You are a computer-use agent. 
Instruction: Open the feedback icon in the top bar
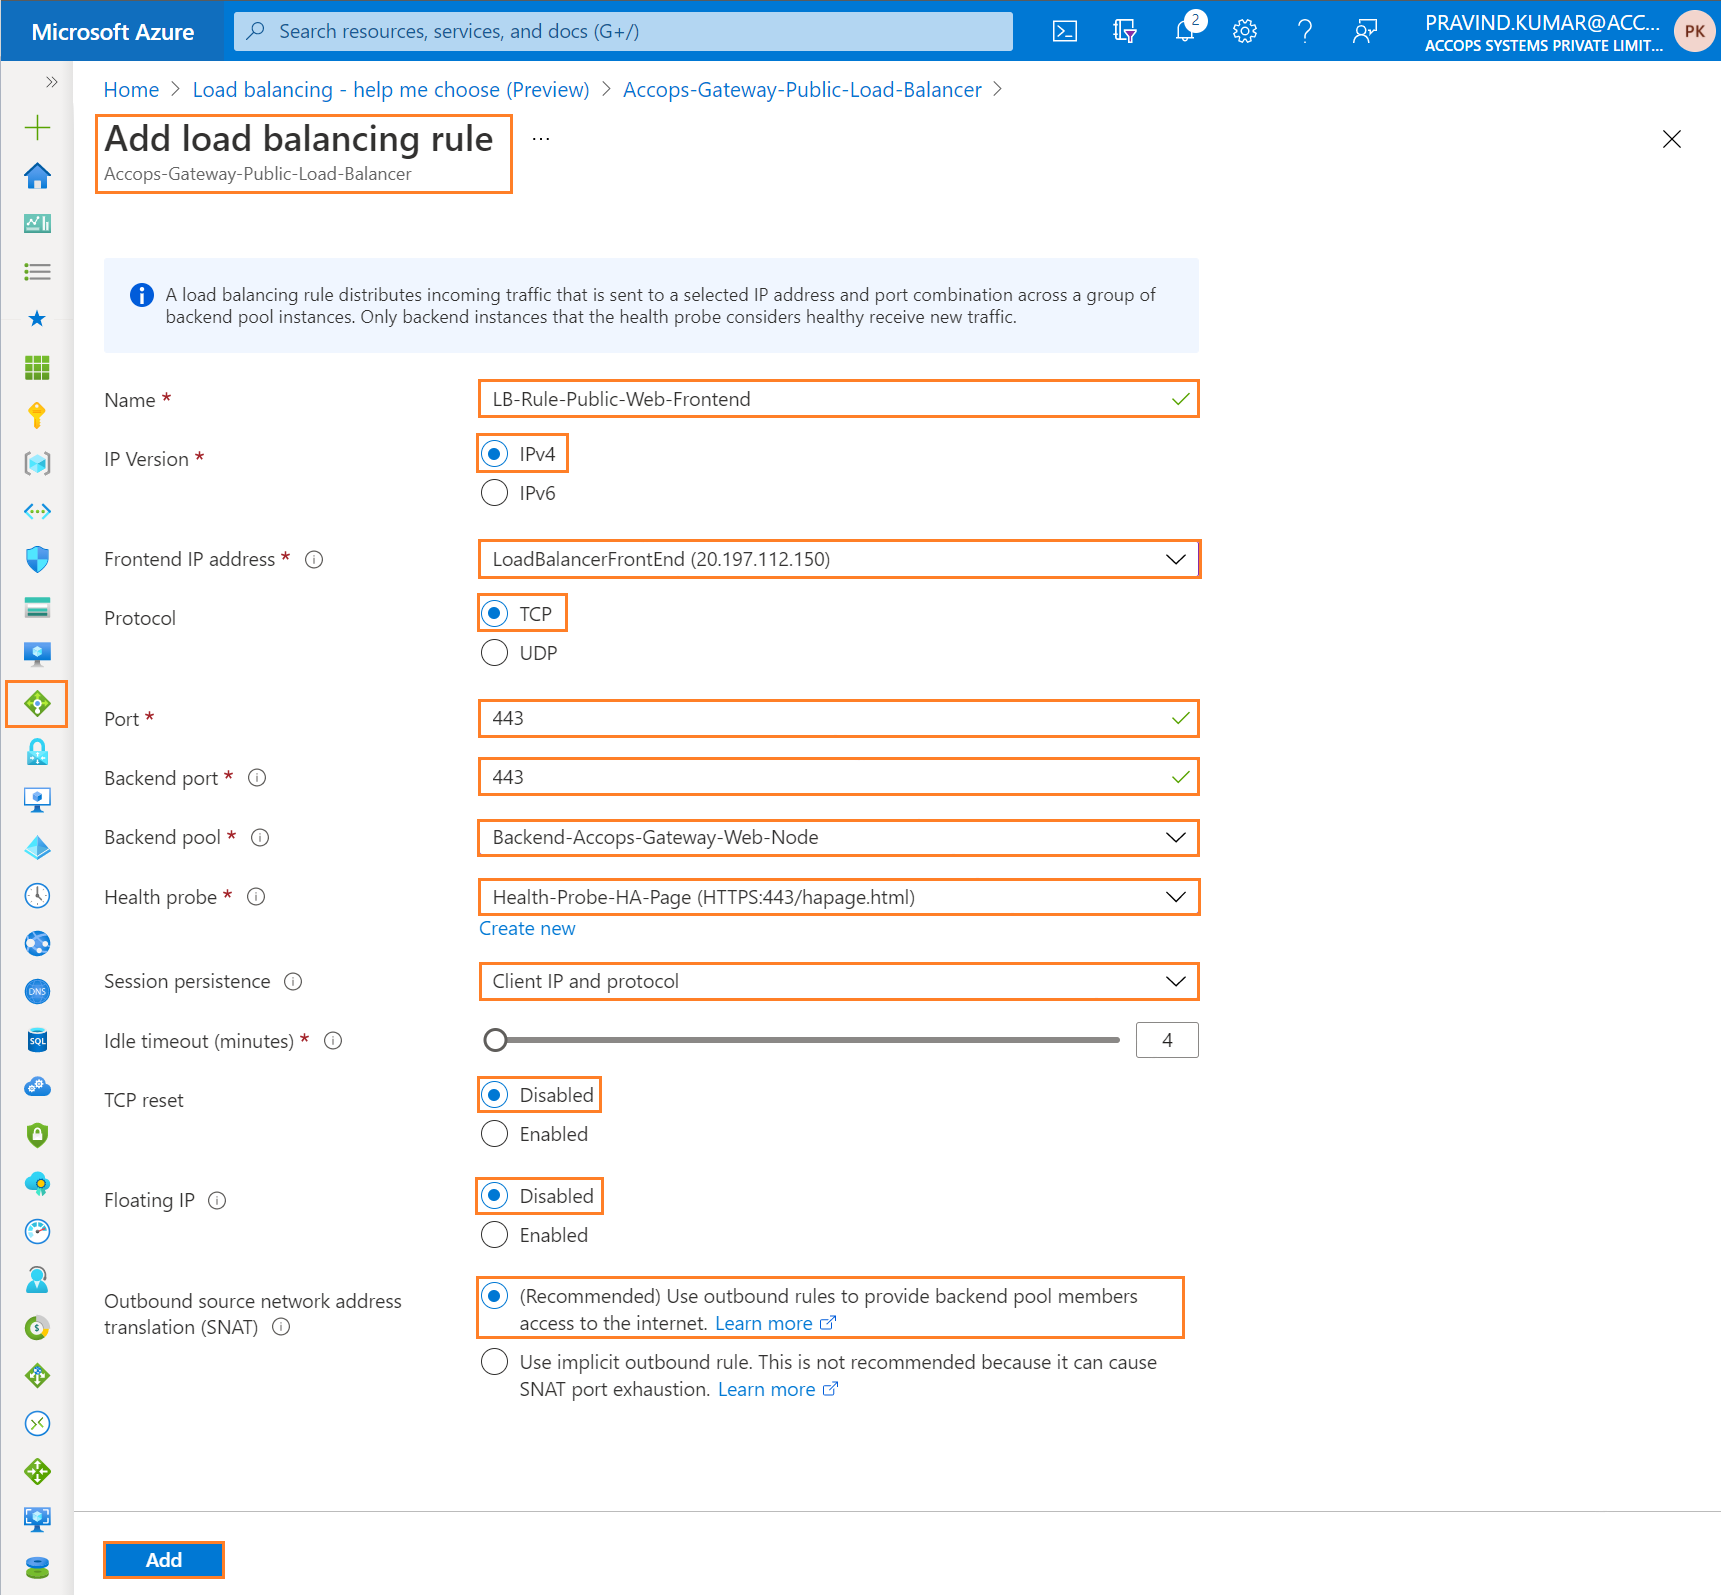(1365, 31)
